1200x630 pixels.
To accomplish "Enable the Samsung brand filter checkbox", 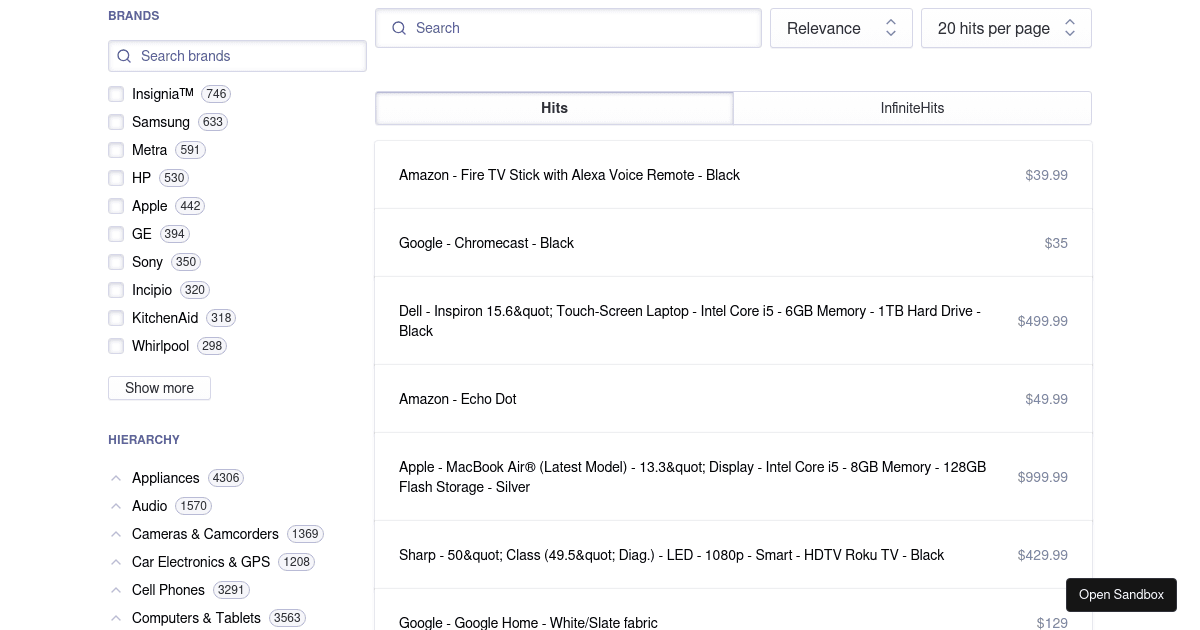I will tap(116, 122).
